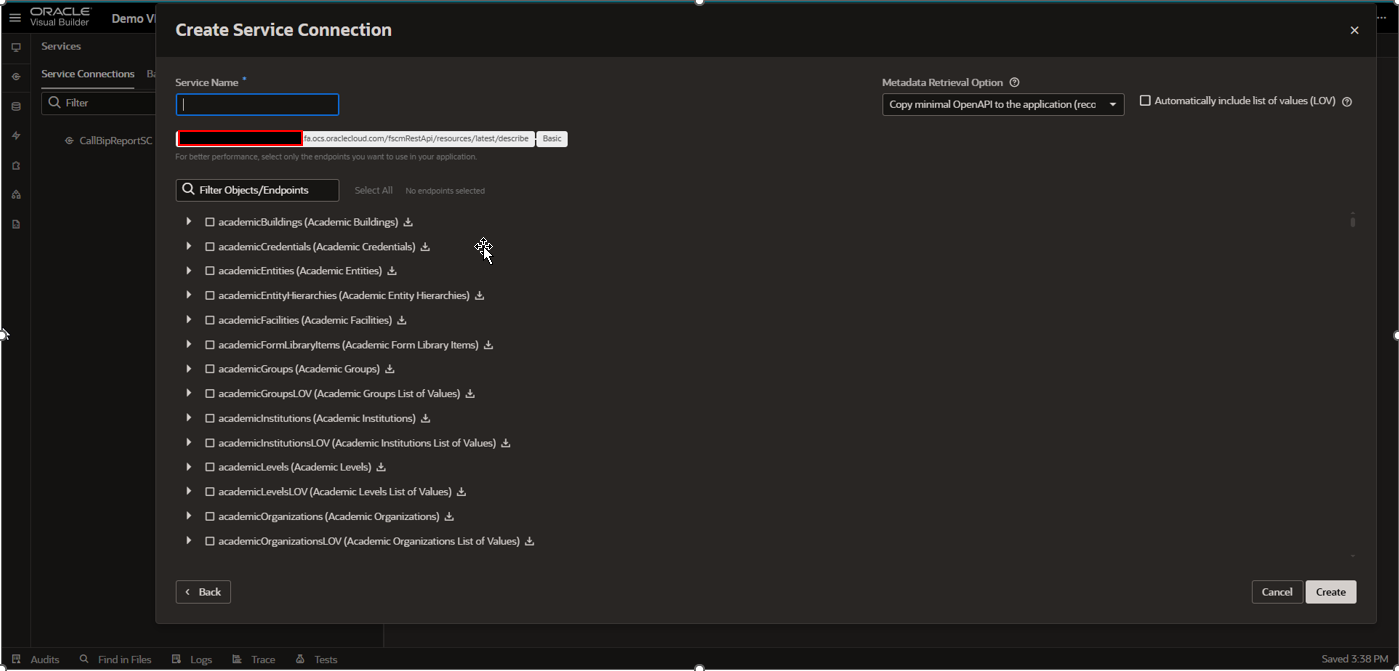Screen dimensions: 1399x671
Task: Click the academicLevels (Academic Levels) label
Action: [x=295, y=468]
